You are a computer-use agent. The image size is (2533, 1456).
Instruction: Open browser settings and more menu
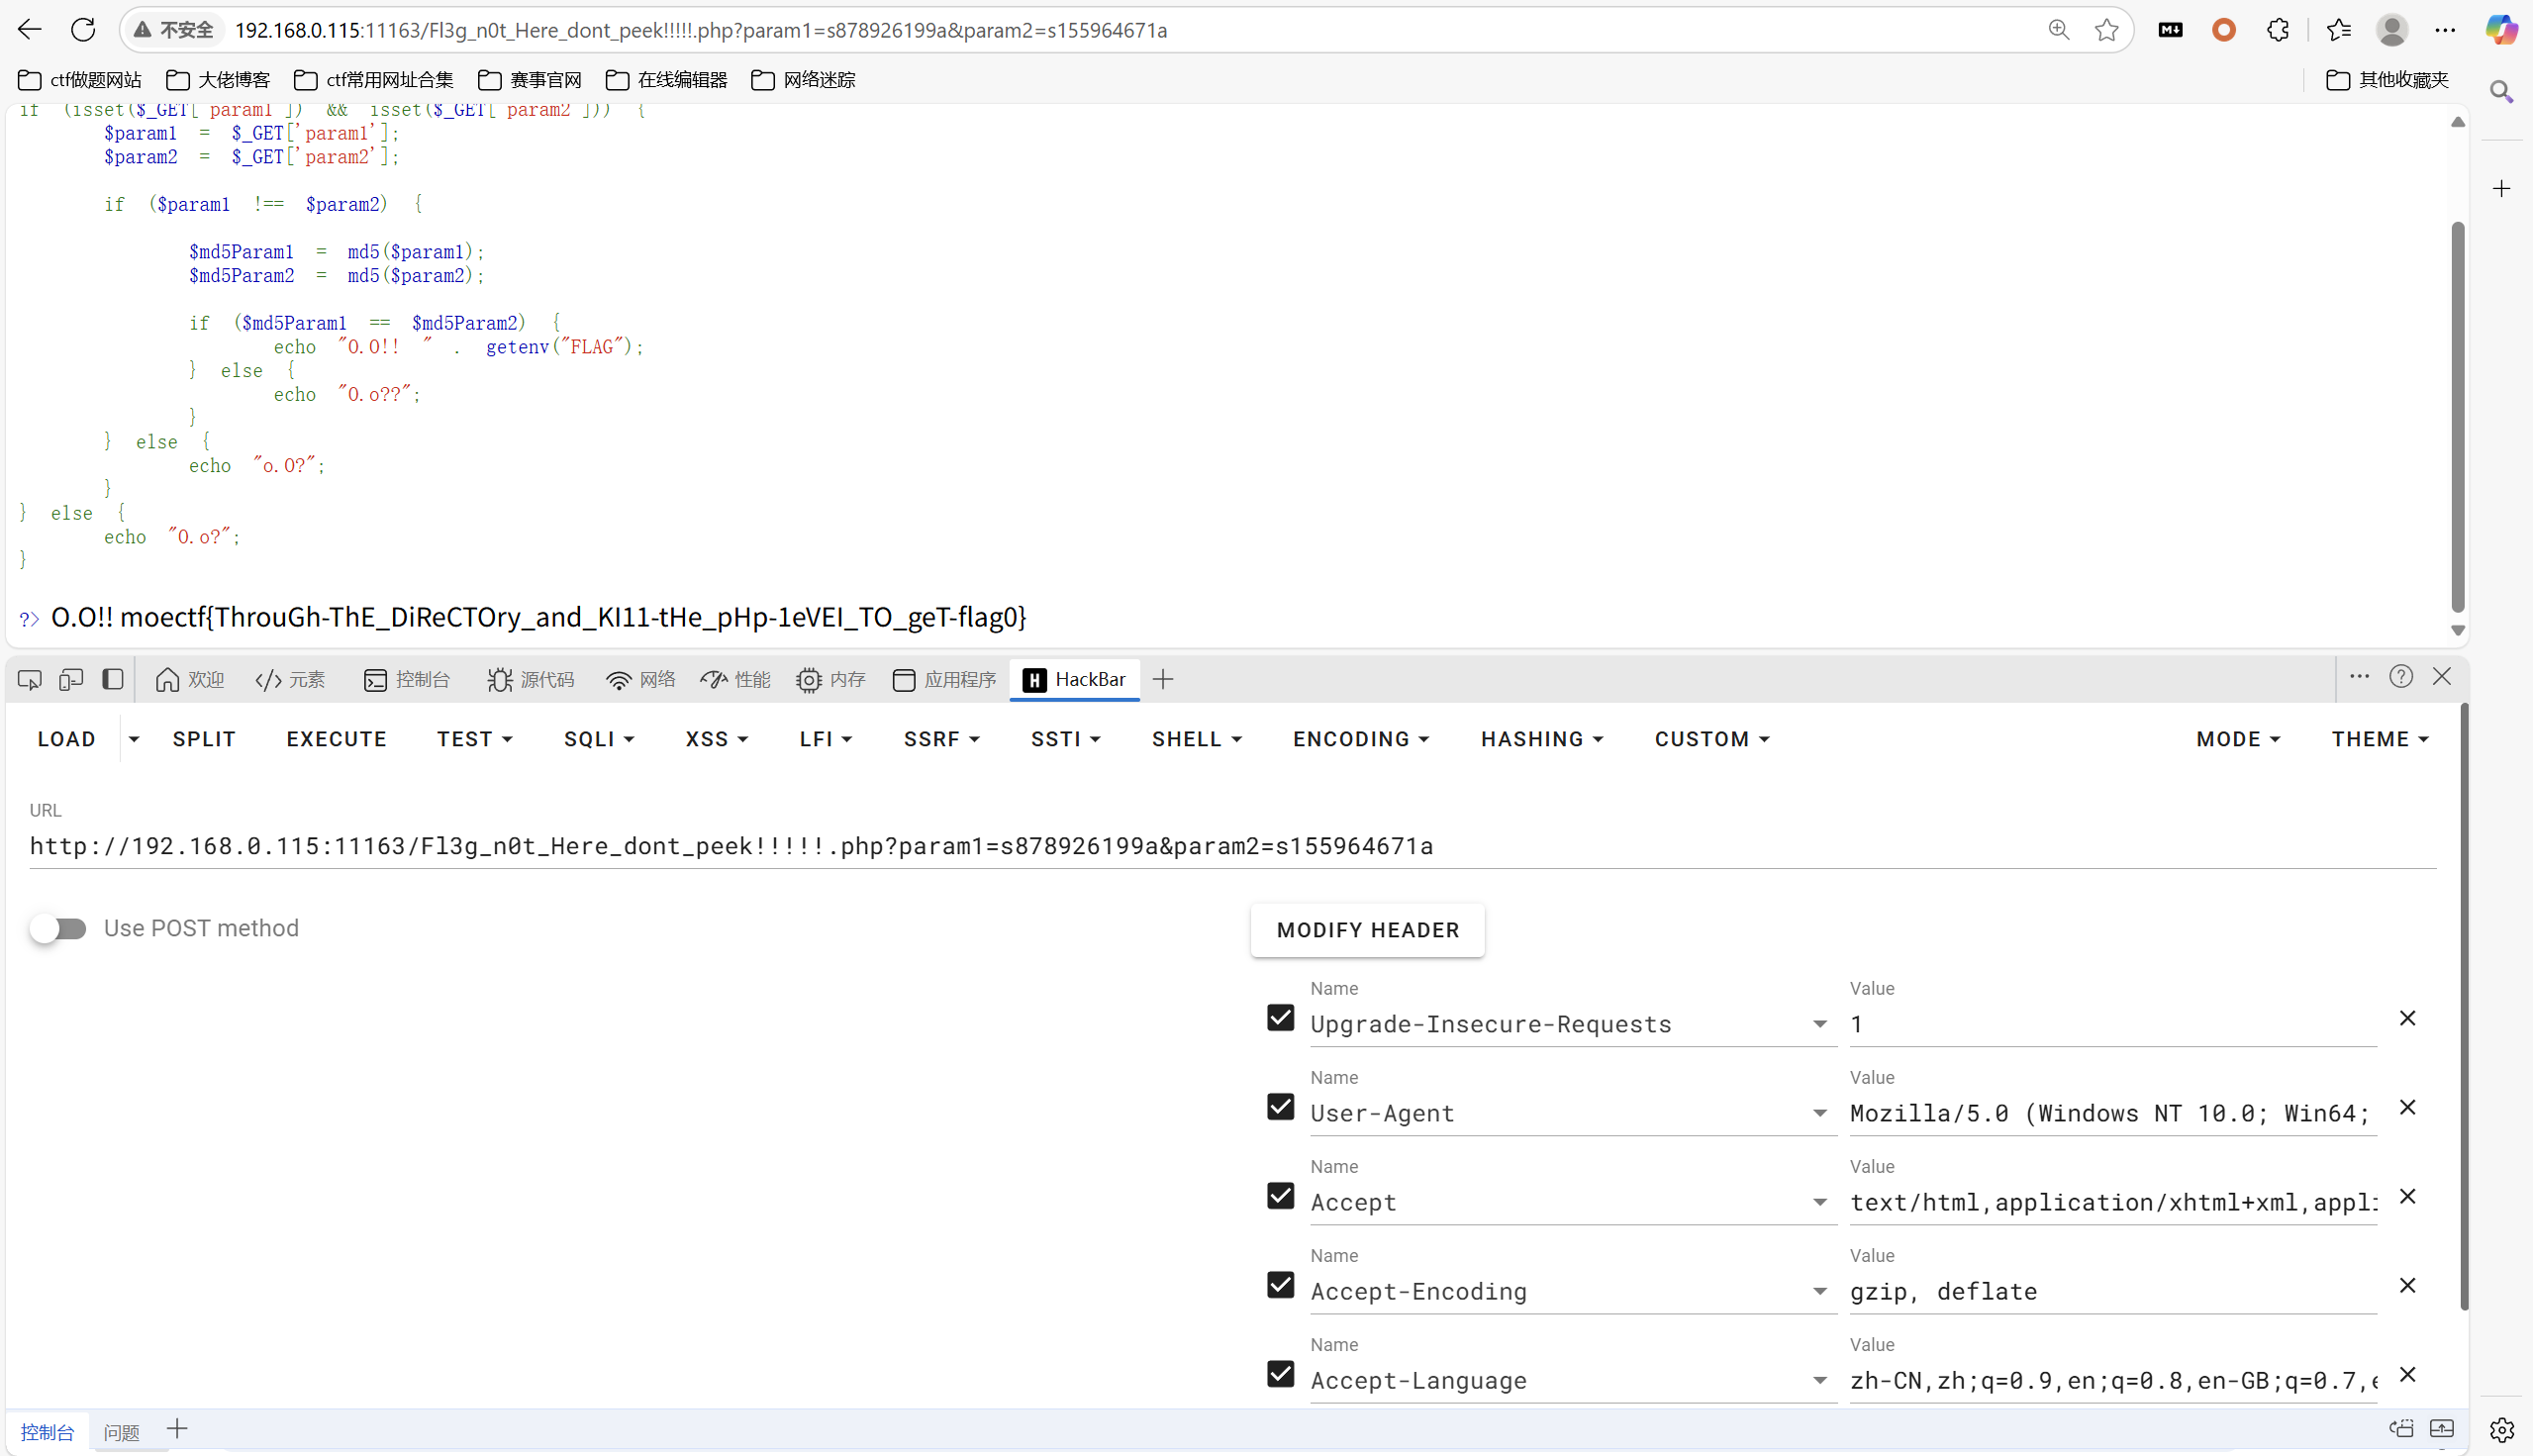pyautogui.click(x=2446, y=30)
